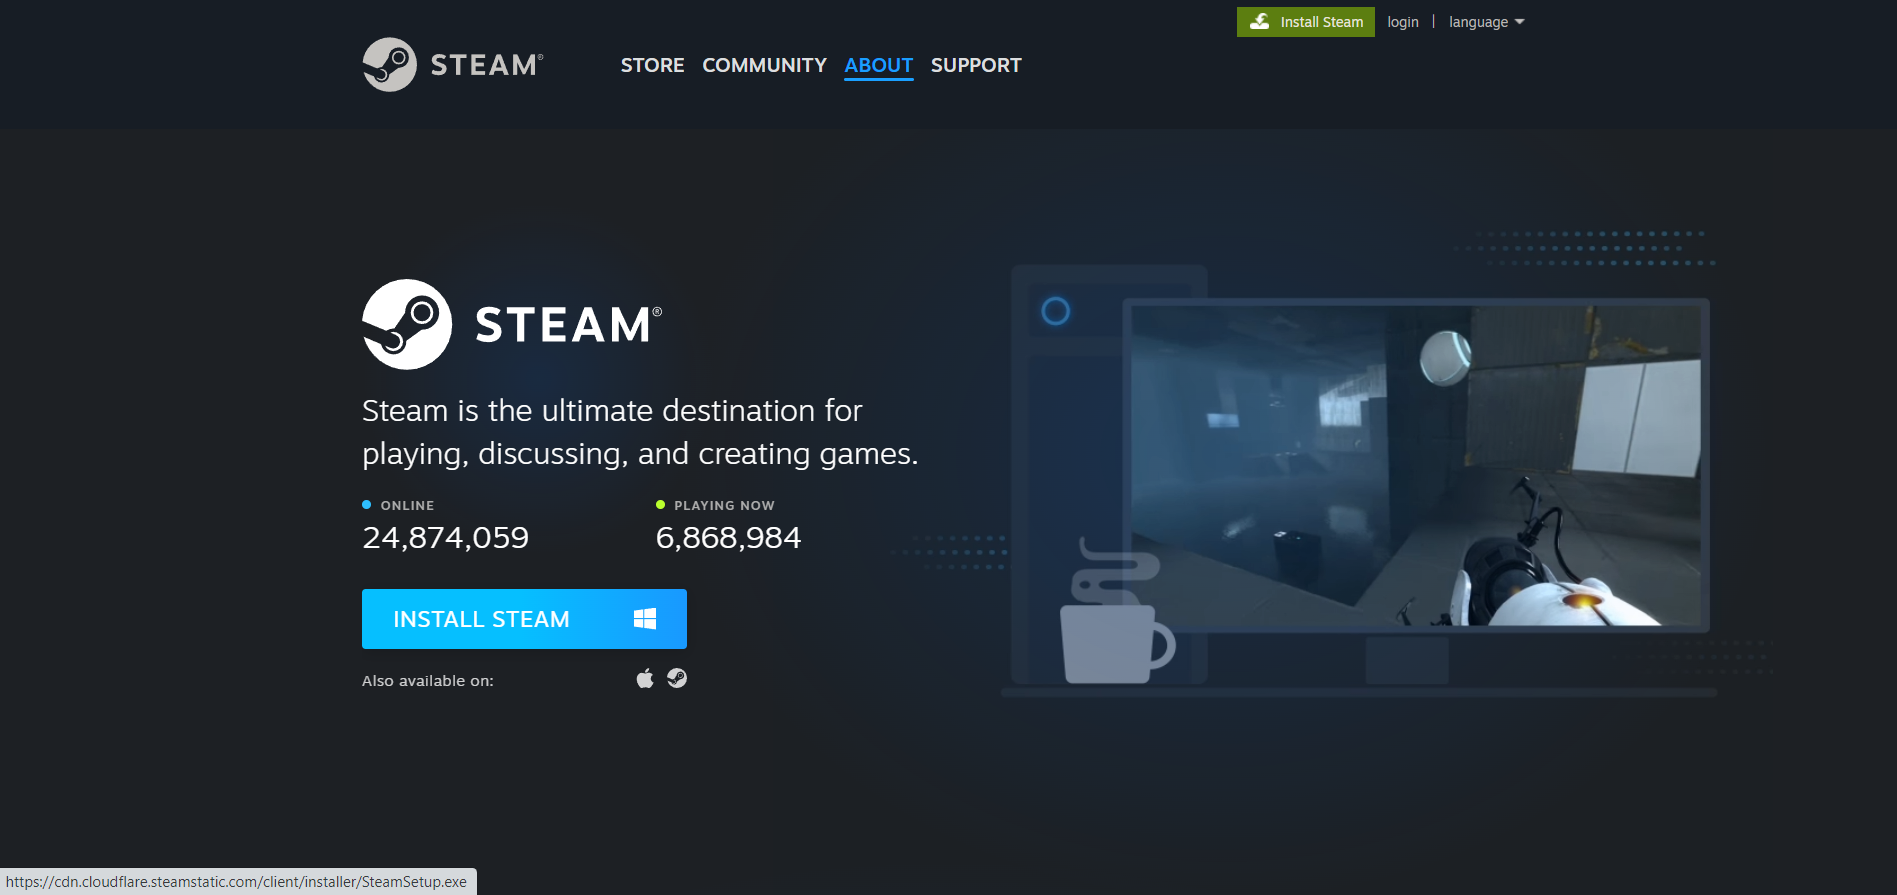Click the blue INSTALL STEAM button
This screenshot has height=895, width=1897.
(x=524, y=619)
